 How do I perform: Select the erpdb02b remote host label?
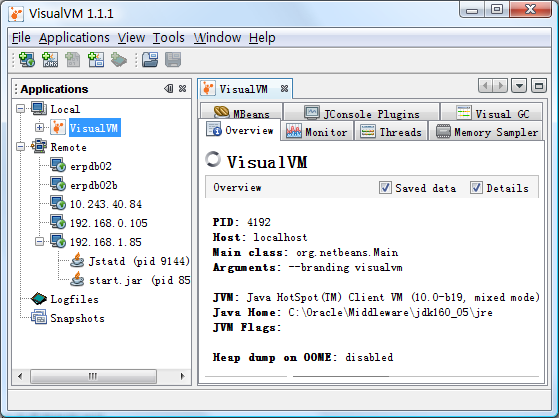coord(94,185)
